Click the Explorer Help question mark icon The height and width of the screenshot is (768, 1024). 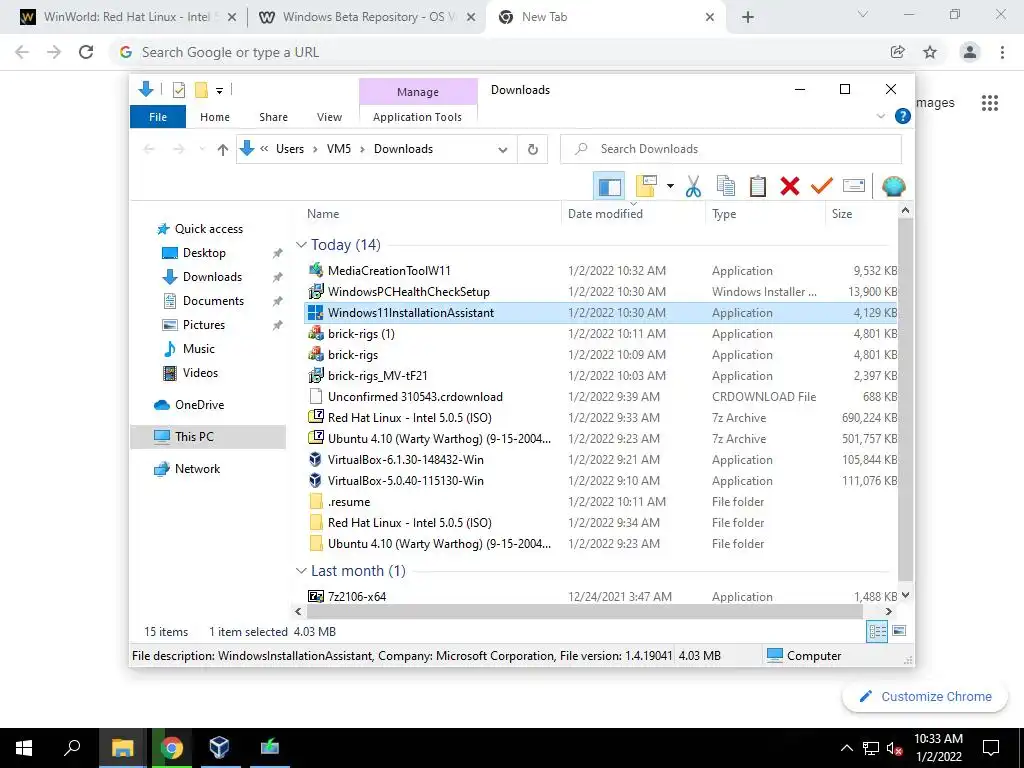coord(903,116)
